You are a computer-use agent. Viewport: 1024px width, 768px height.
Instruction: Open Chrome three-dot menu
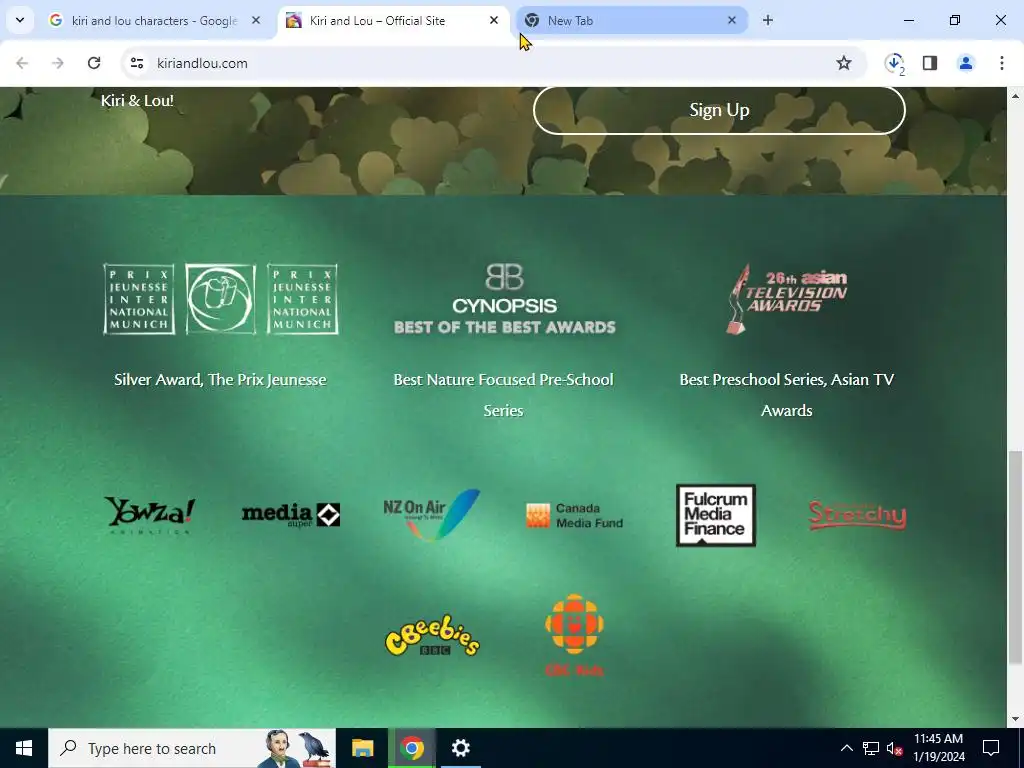tap(1001, 63)
